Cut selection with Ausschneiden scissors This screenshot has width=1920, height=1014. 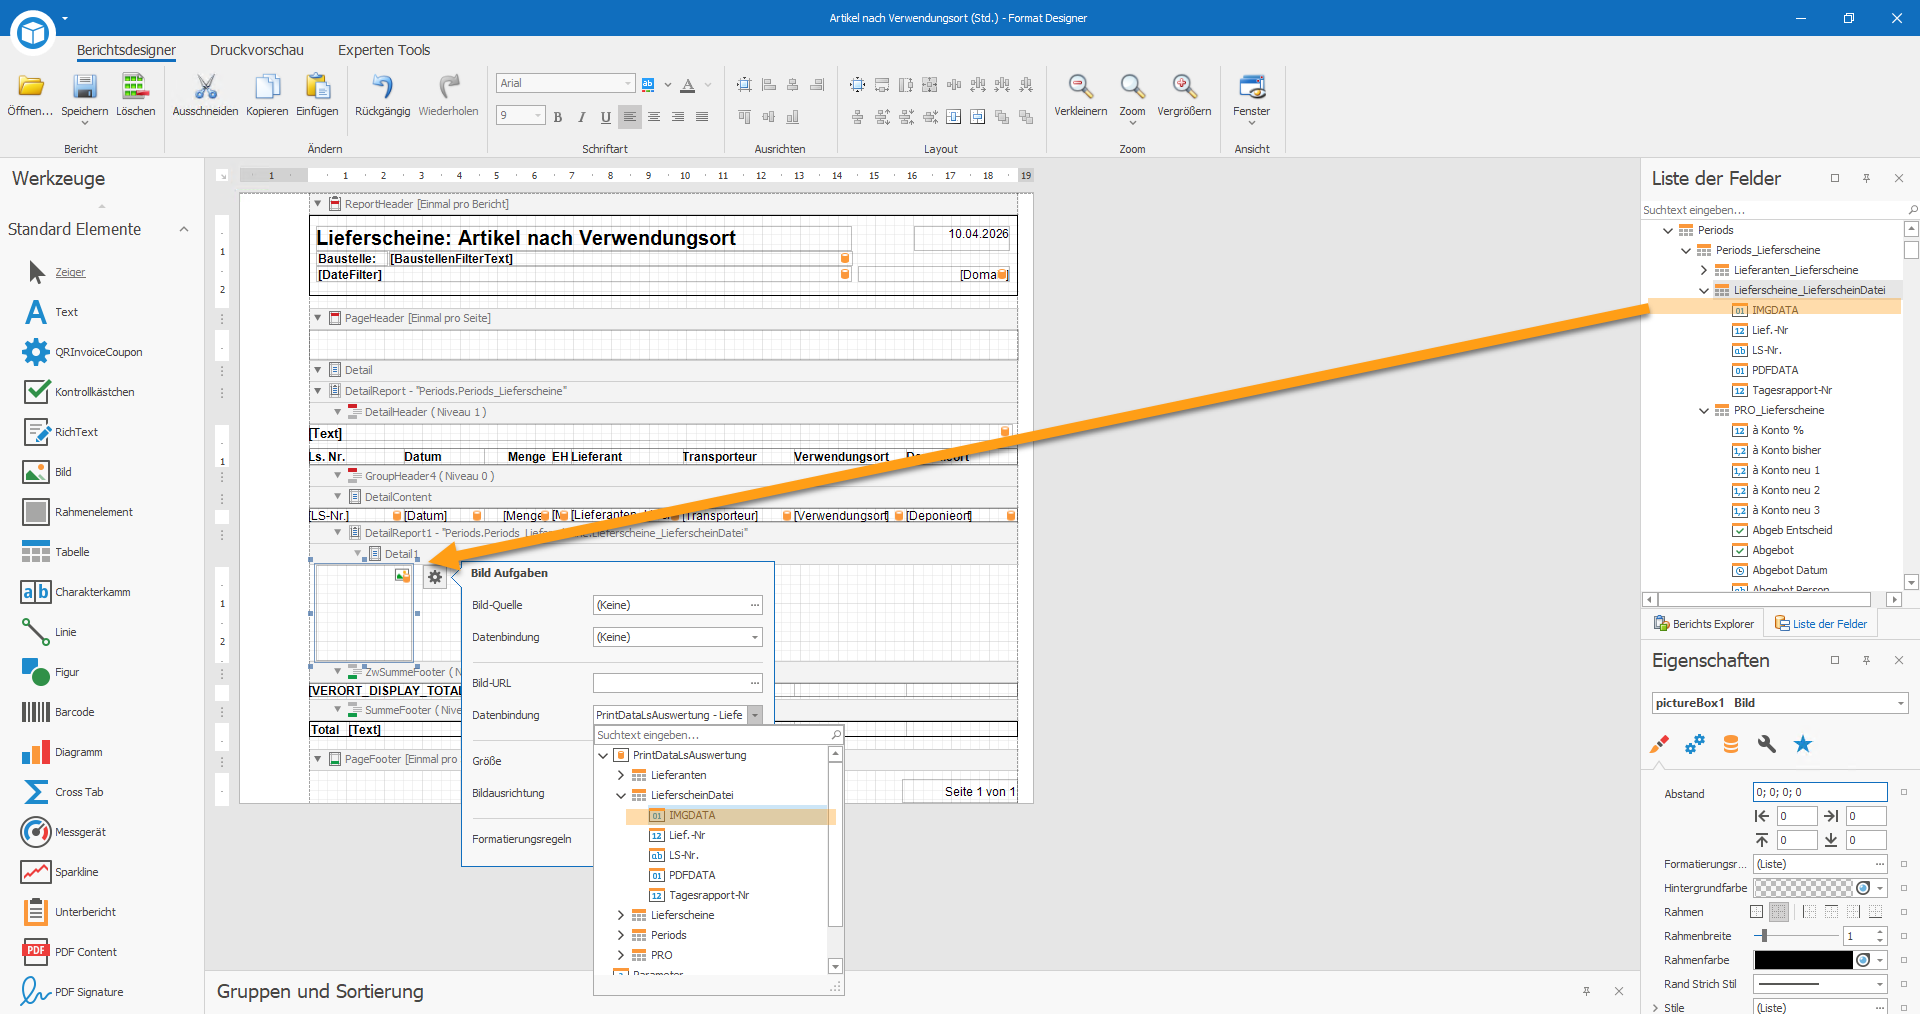coord(205,95)
